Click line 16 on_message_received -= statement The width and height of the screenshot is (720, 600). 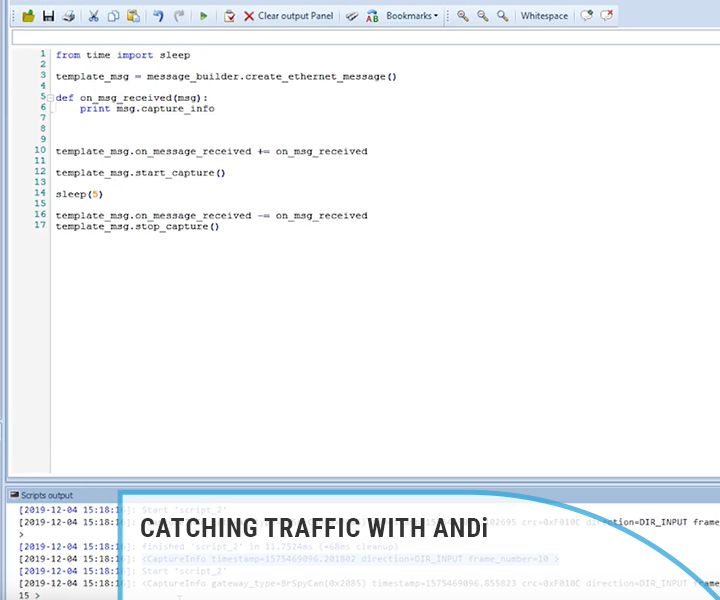pyautogui.click(x=212, y=216)
